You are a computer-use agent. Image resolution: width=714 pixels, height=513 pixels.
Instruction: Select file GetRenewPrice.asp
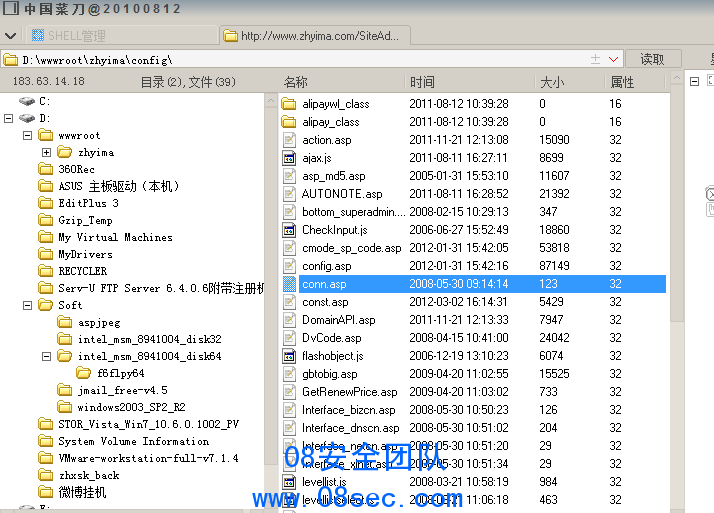click(349, 392)
